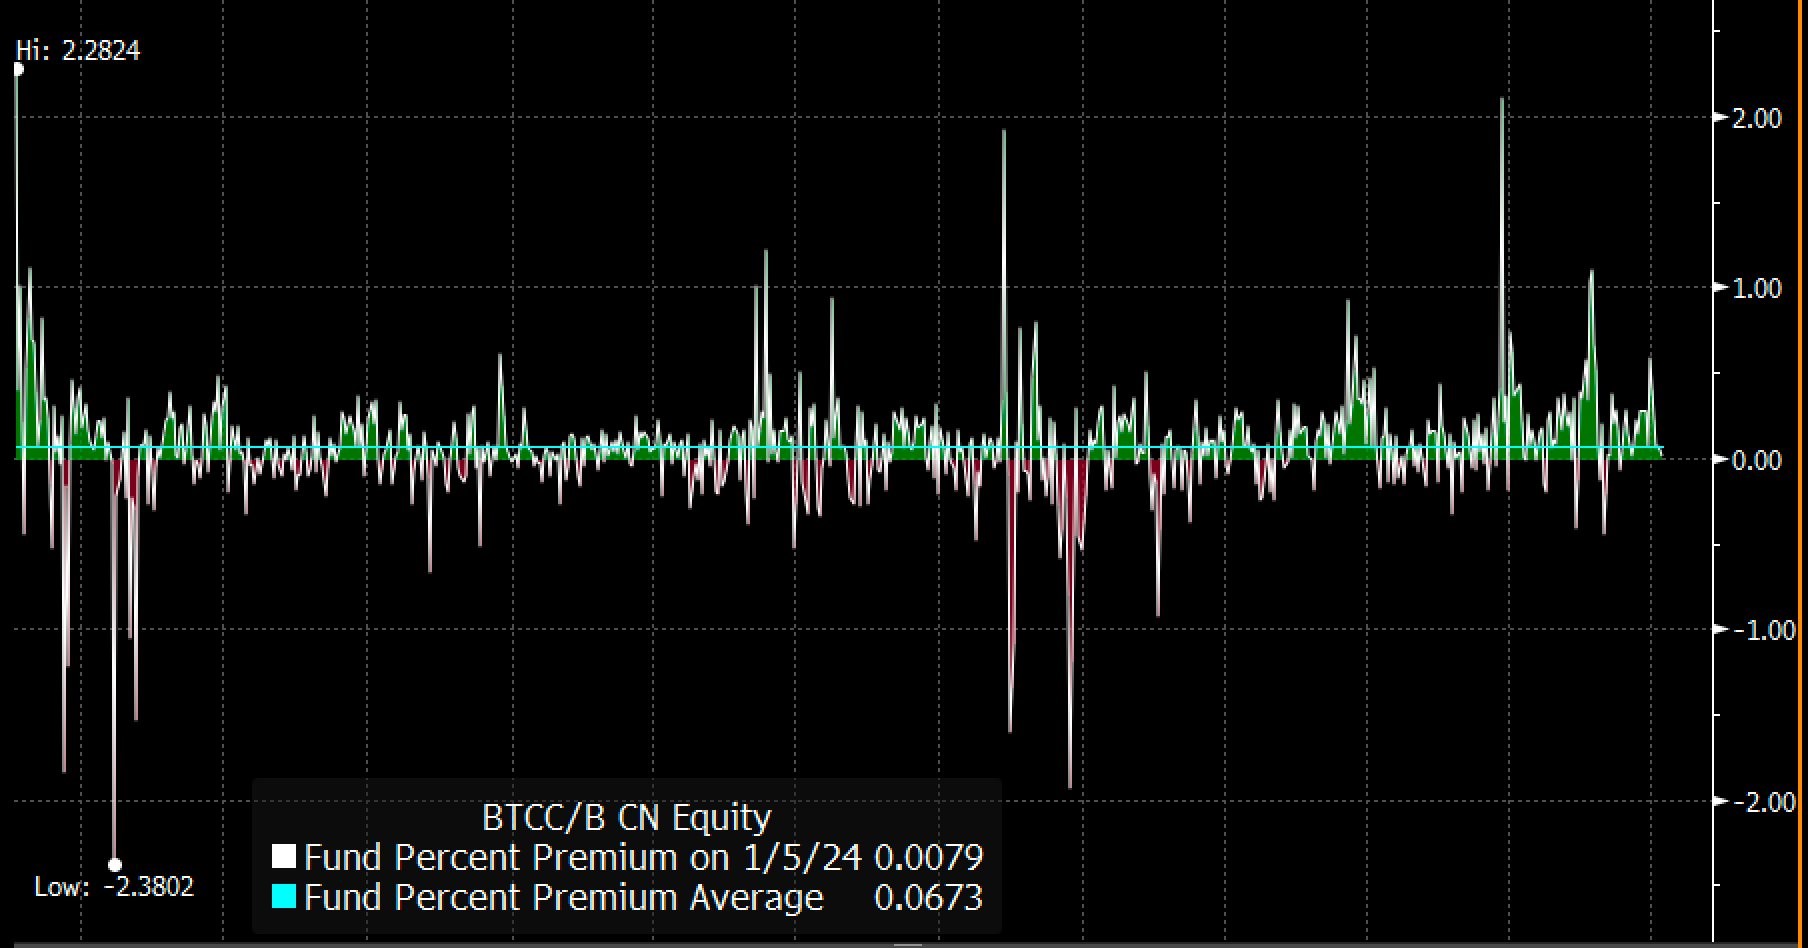
Task: Click the Hi: 2.2824 label
Action: 78,51
